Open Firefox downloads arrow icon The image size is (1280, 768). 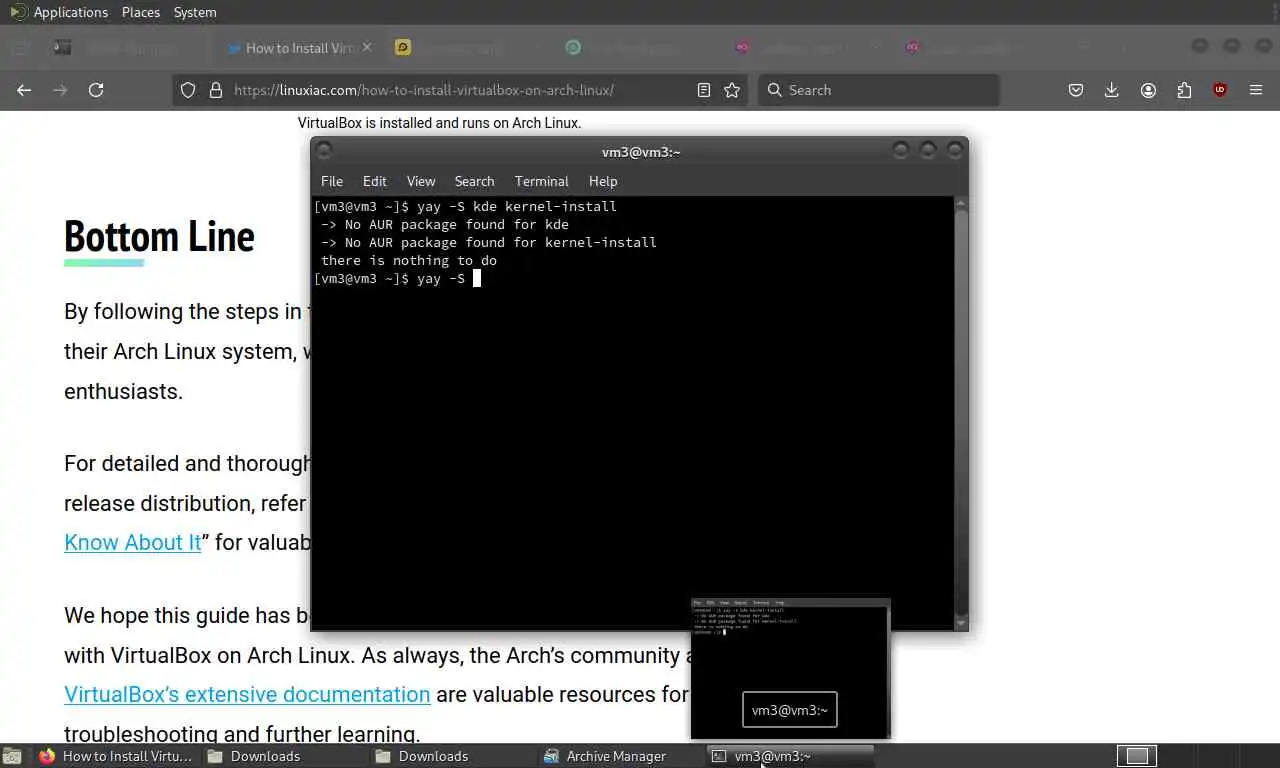tap(1112, 90)
